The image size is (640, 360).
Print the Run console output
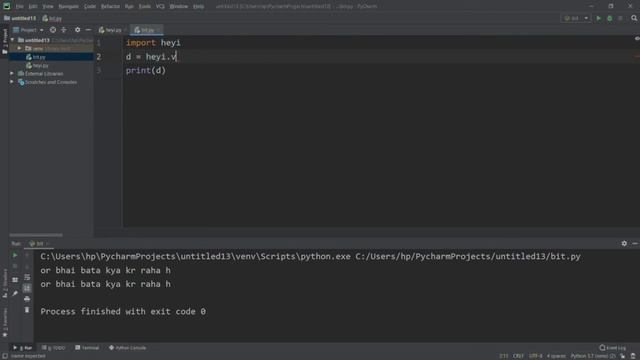click(x=27, y=299)
